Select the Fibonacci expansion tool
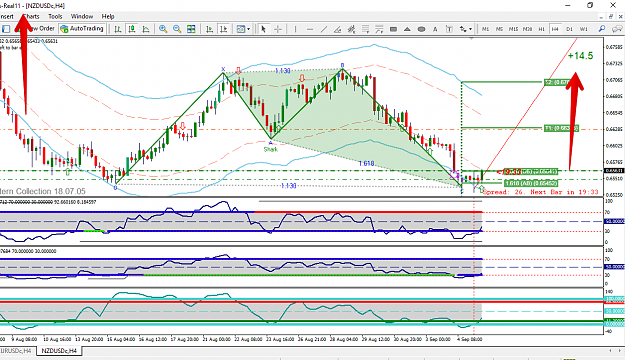 pyautogui.click(x=379, y=29)
